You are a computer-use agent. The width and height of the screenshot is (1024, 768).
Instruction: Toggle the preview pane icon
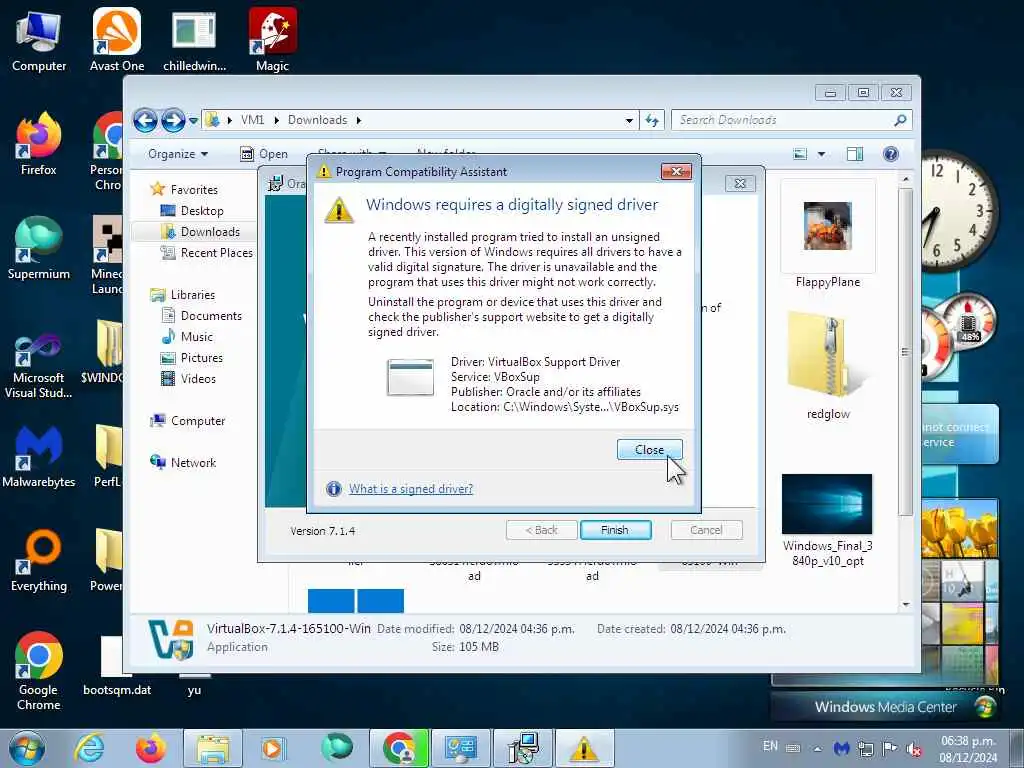coord(854,154)
